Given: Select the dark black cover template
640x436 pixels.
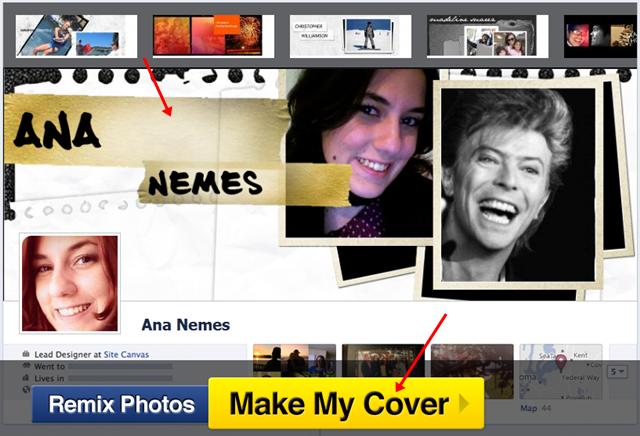Looking at the screenshot, I should click(600, 36).
